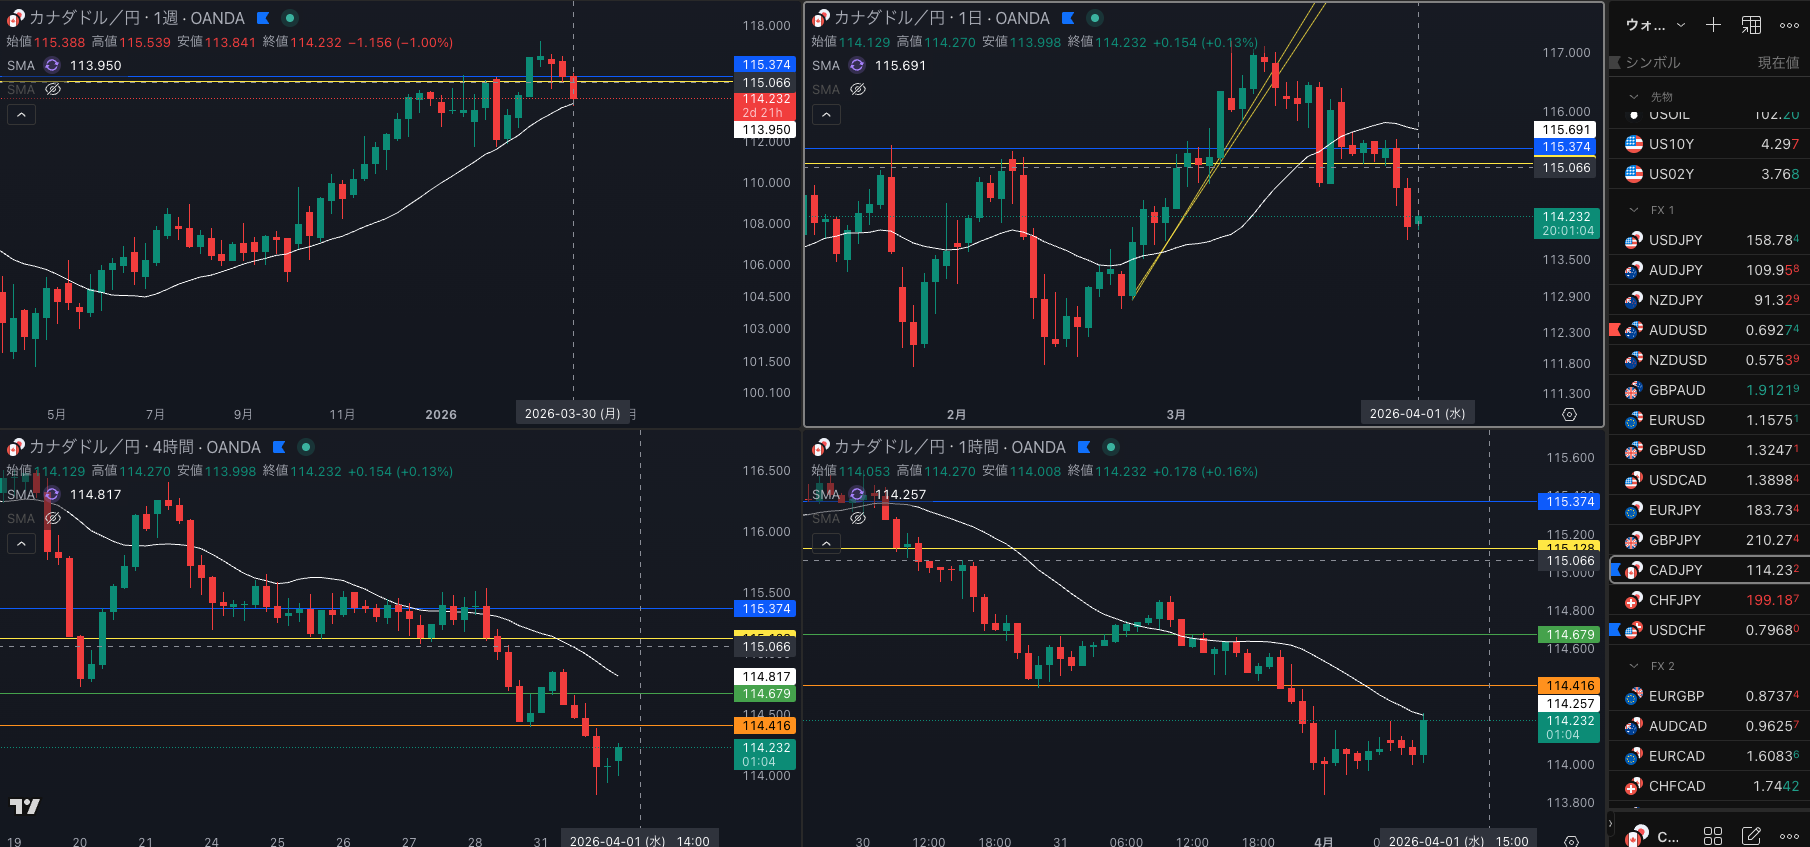Click the add symbol plus icon in watchlist
The width and height of the screenshot is (1810, 847).
1713,25
